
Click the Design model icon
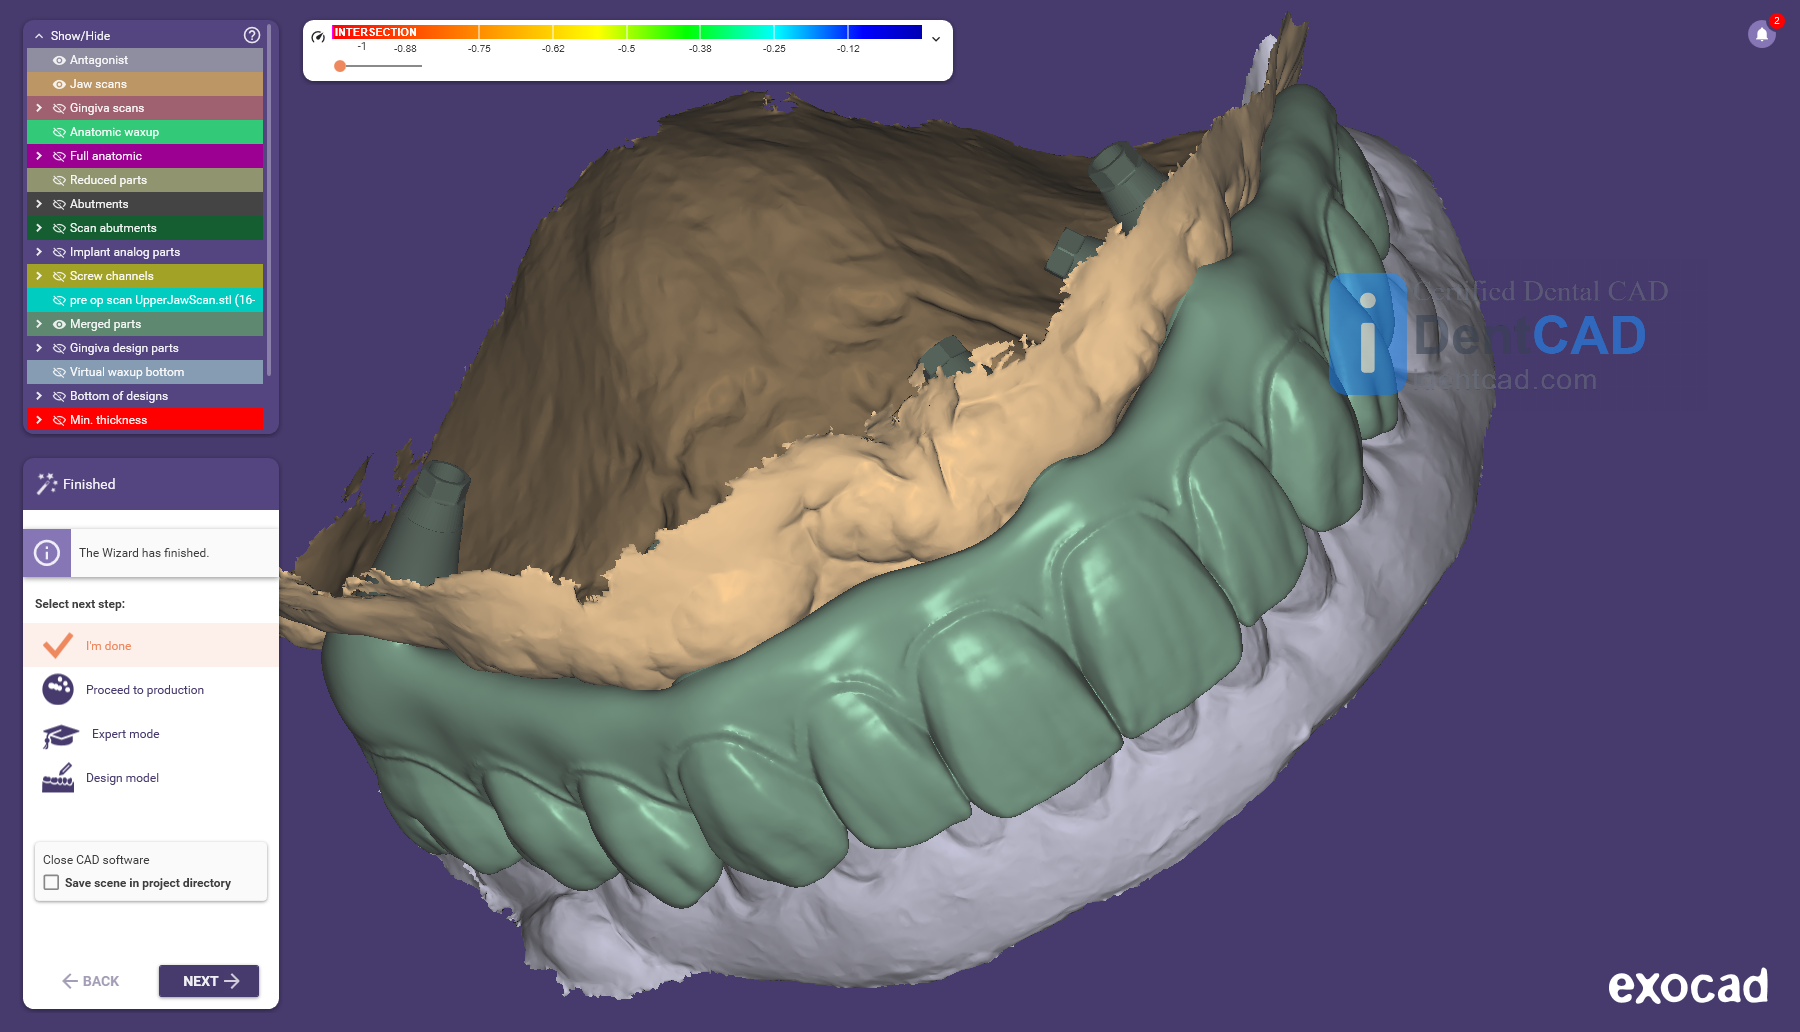[58, 778]
